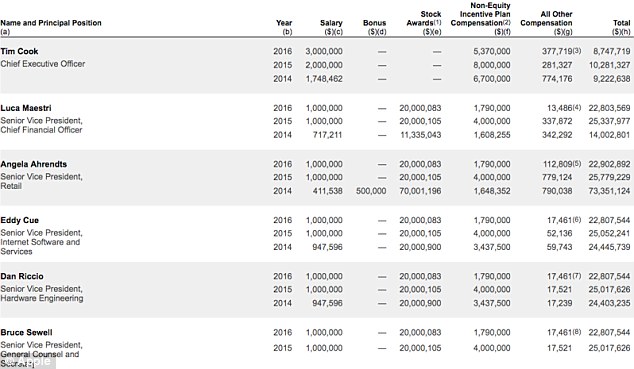Click the 'Retail' position text
The width and height of the screenshot is (634, 369).
11,186
